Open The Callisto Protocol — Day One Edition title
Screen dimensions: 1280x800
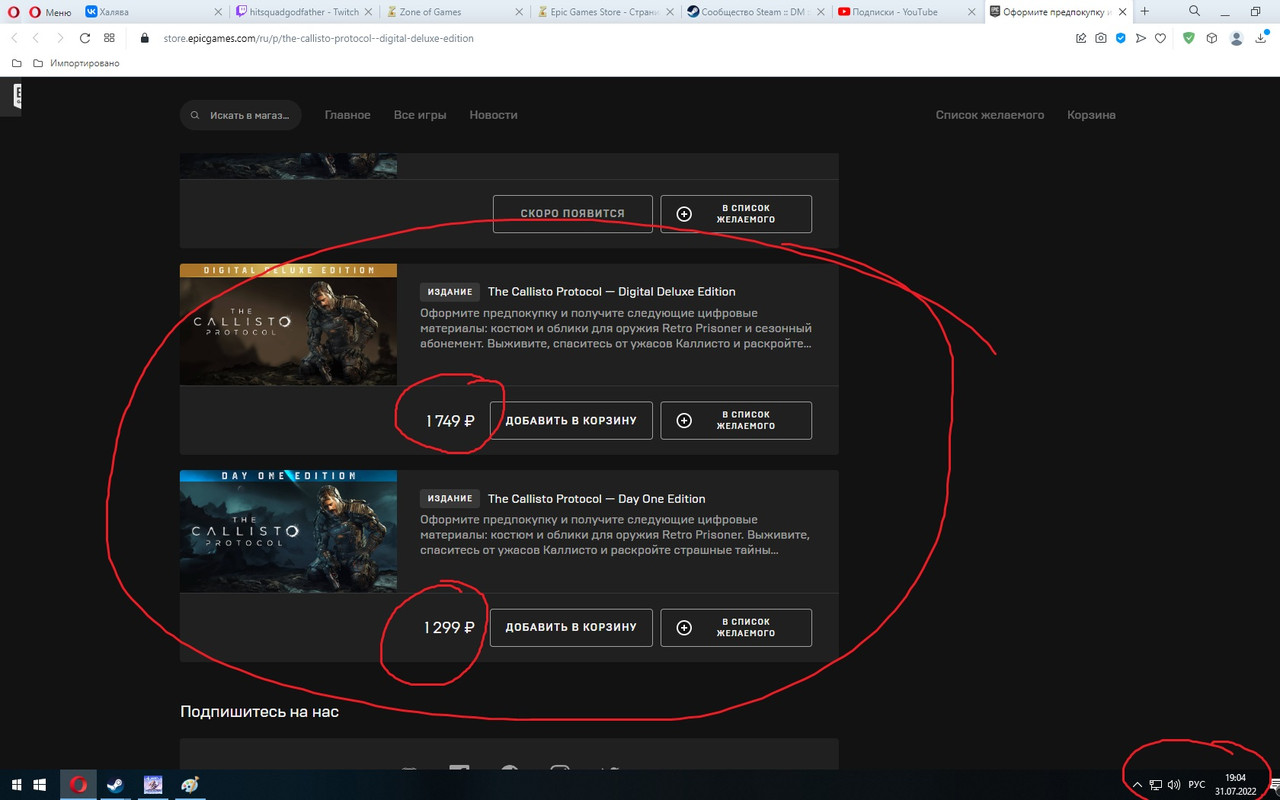pyautogui.click(x=596, y=499)
